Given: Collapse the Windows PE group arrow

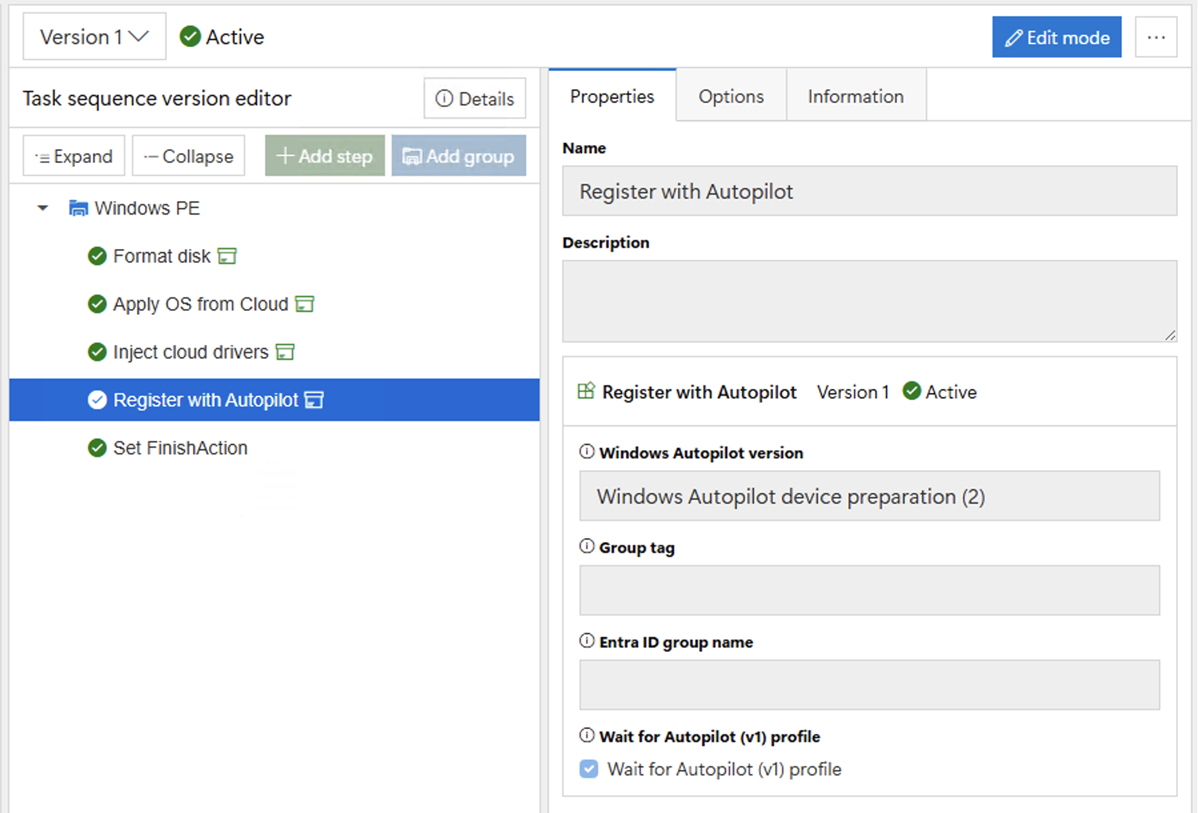Looking at the screenshot, I should (43, 208).
